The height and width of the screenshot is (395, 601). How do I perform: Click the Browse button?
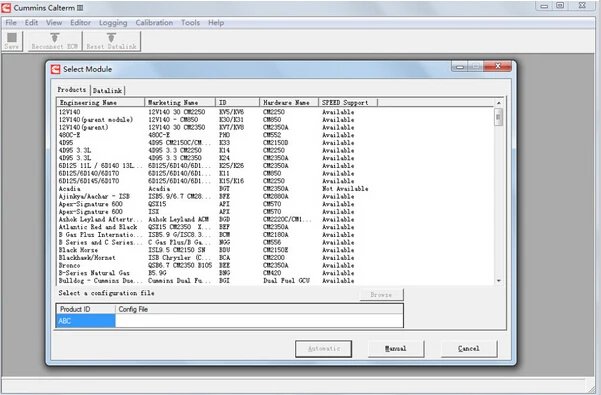coord(381,295)
